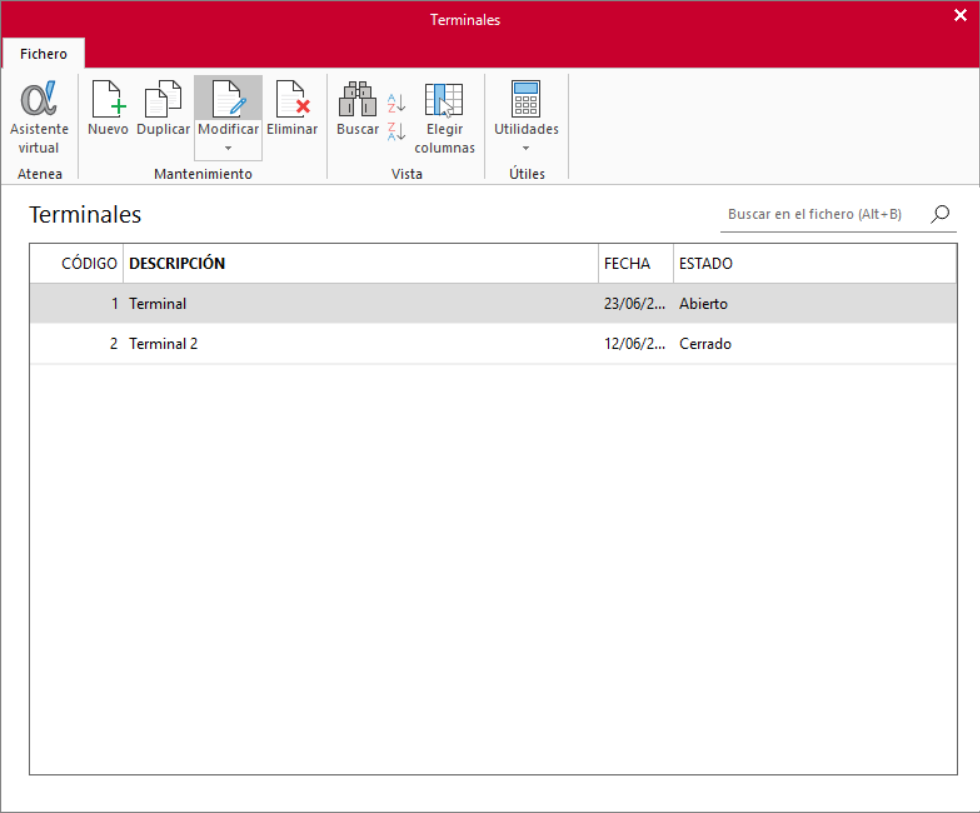Screen dimensions: 980x813
Task: Delete record using Eliminar icon
Action: (292, 99)
